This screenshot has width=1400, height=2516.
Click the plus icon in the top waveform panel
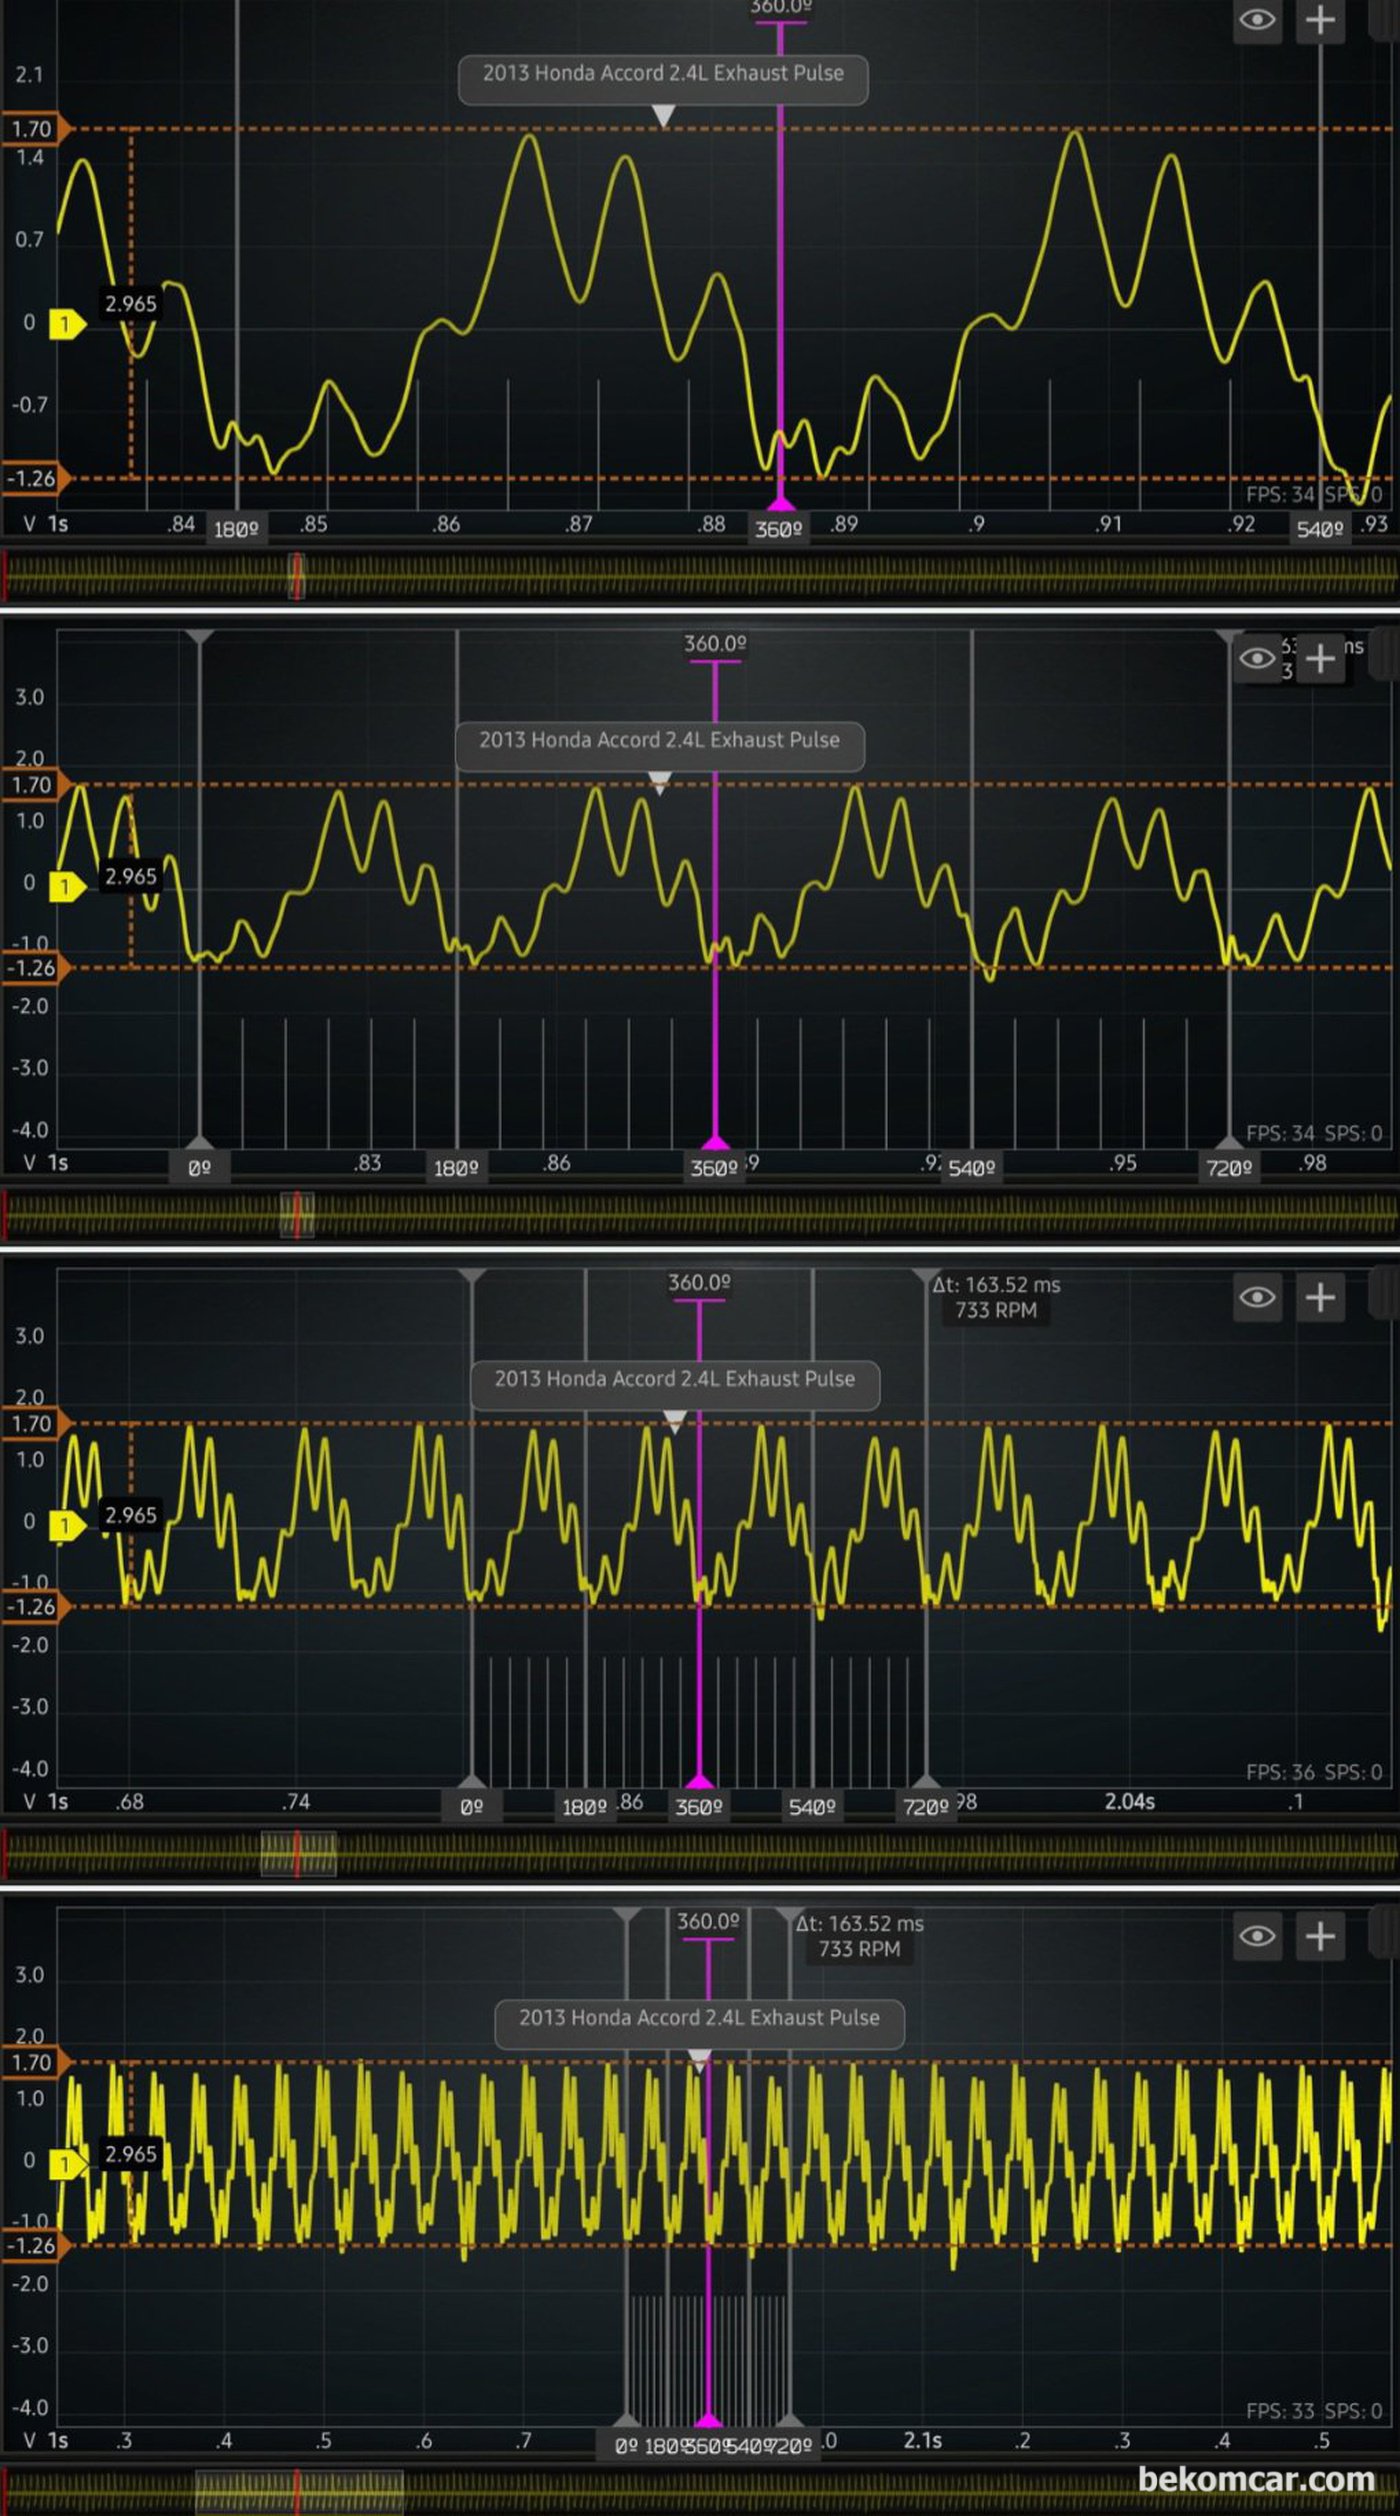[x=1320, y=20]
